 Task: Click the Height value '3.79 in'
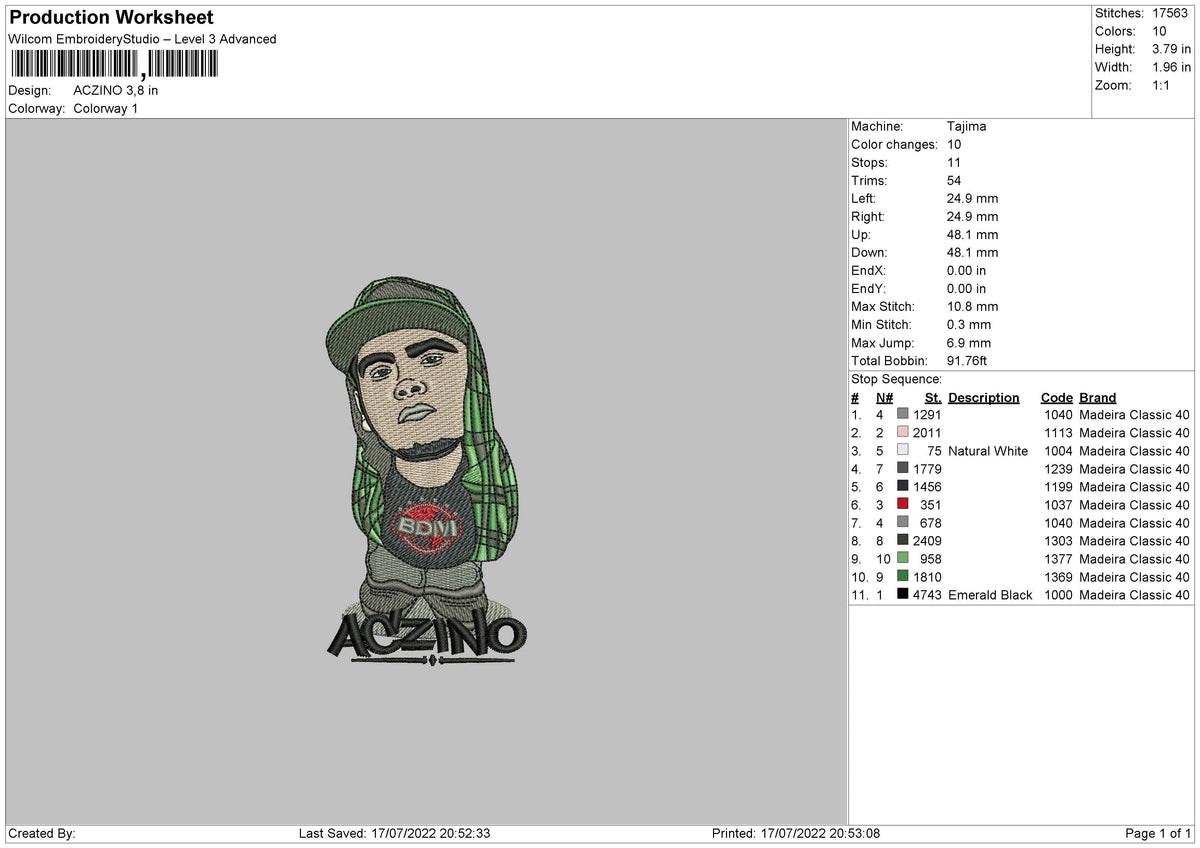[x=1171, y=49]
